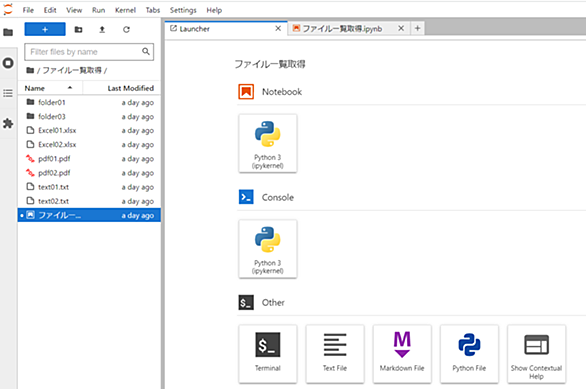The image size is (586, 389).
Task: Close the ファイル一覧取得.ipynb tab
Action: tap(401, 28)
